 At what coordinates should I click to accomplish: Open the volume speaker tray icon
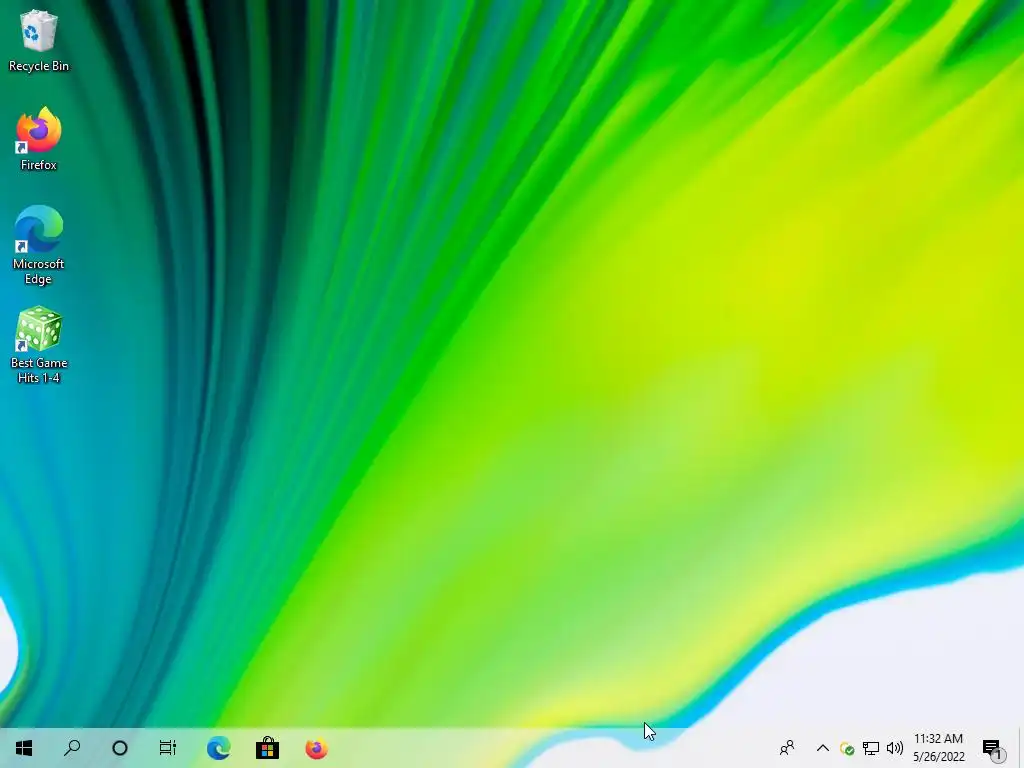coord(895,748)
